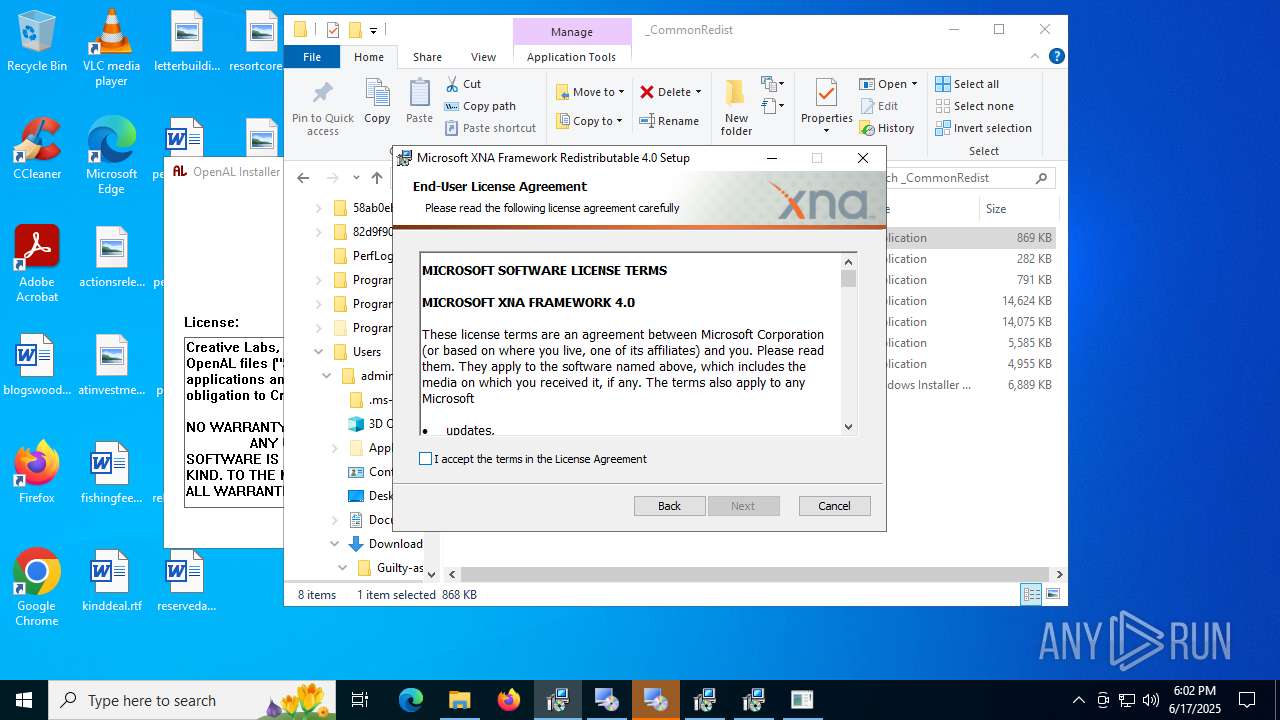
Task: Open the Recycle Bin desktop icon
Action: tap(37, 42)
